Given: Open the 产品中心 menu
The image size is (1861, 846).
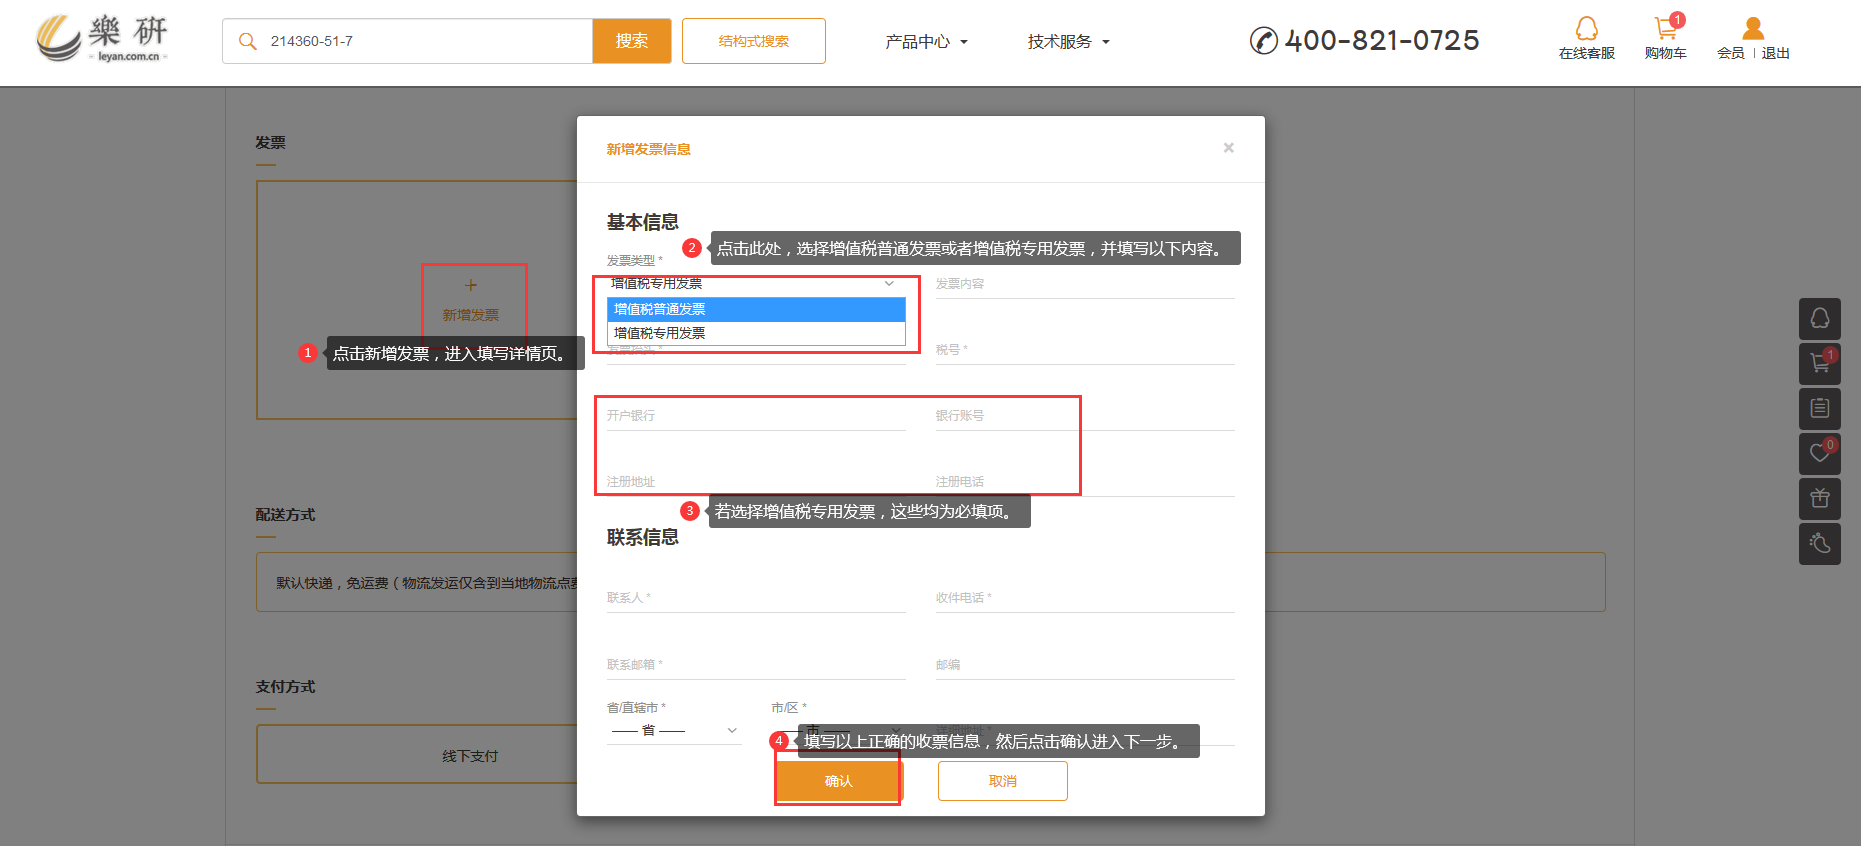Looking at the screenshot, I should [926, 42].
